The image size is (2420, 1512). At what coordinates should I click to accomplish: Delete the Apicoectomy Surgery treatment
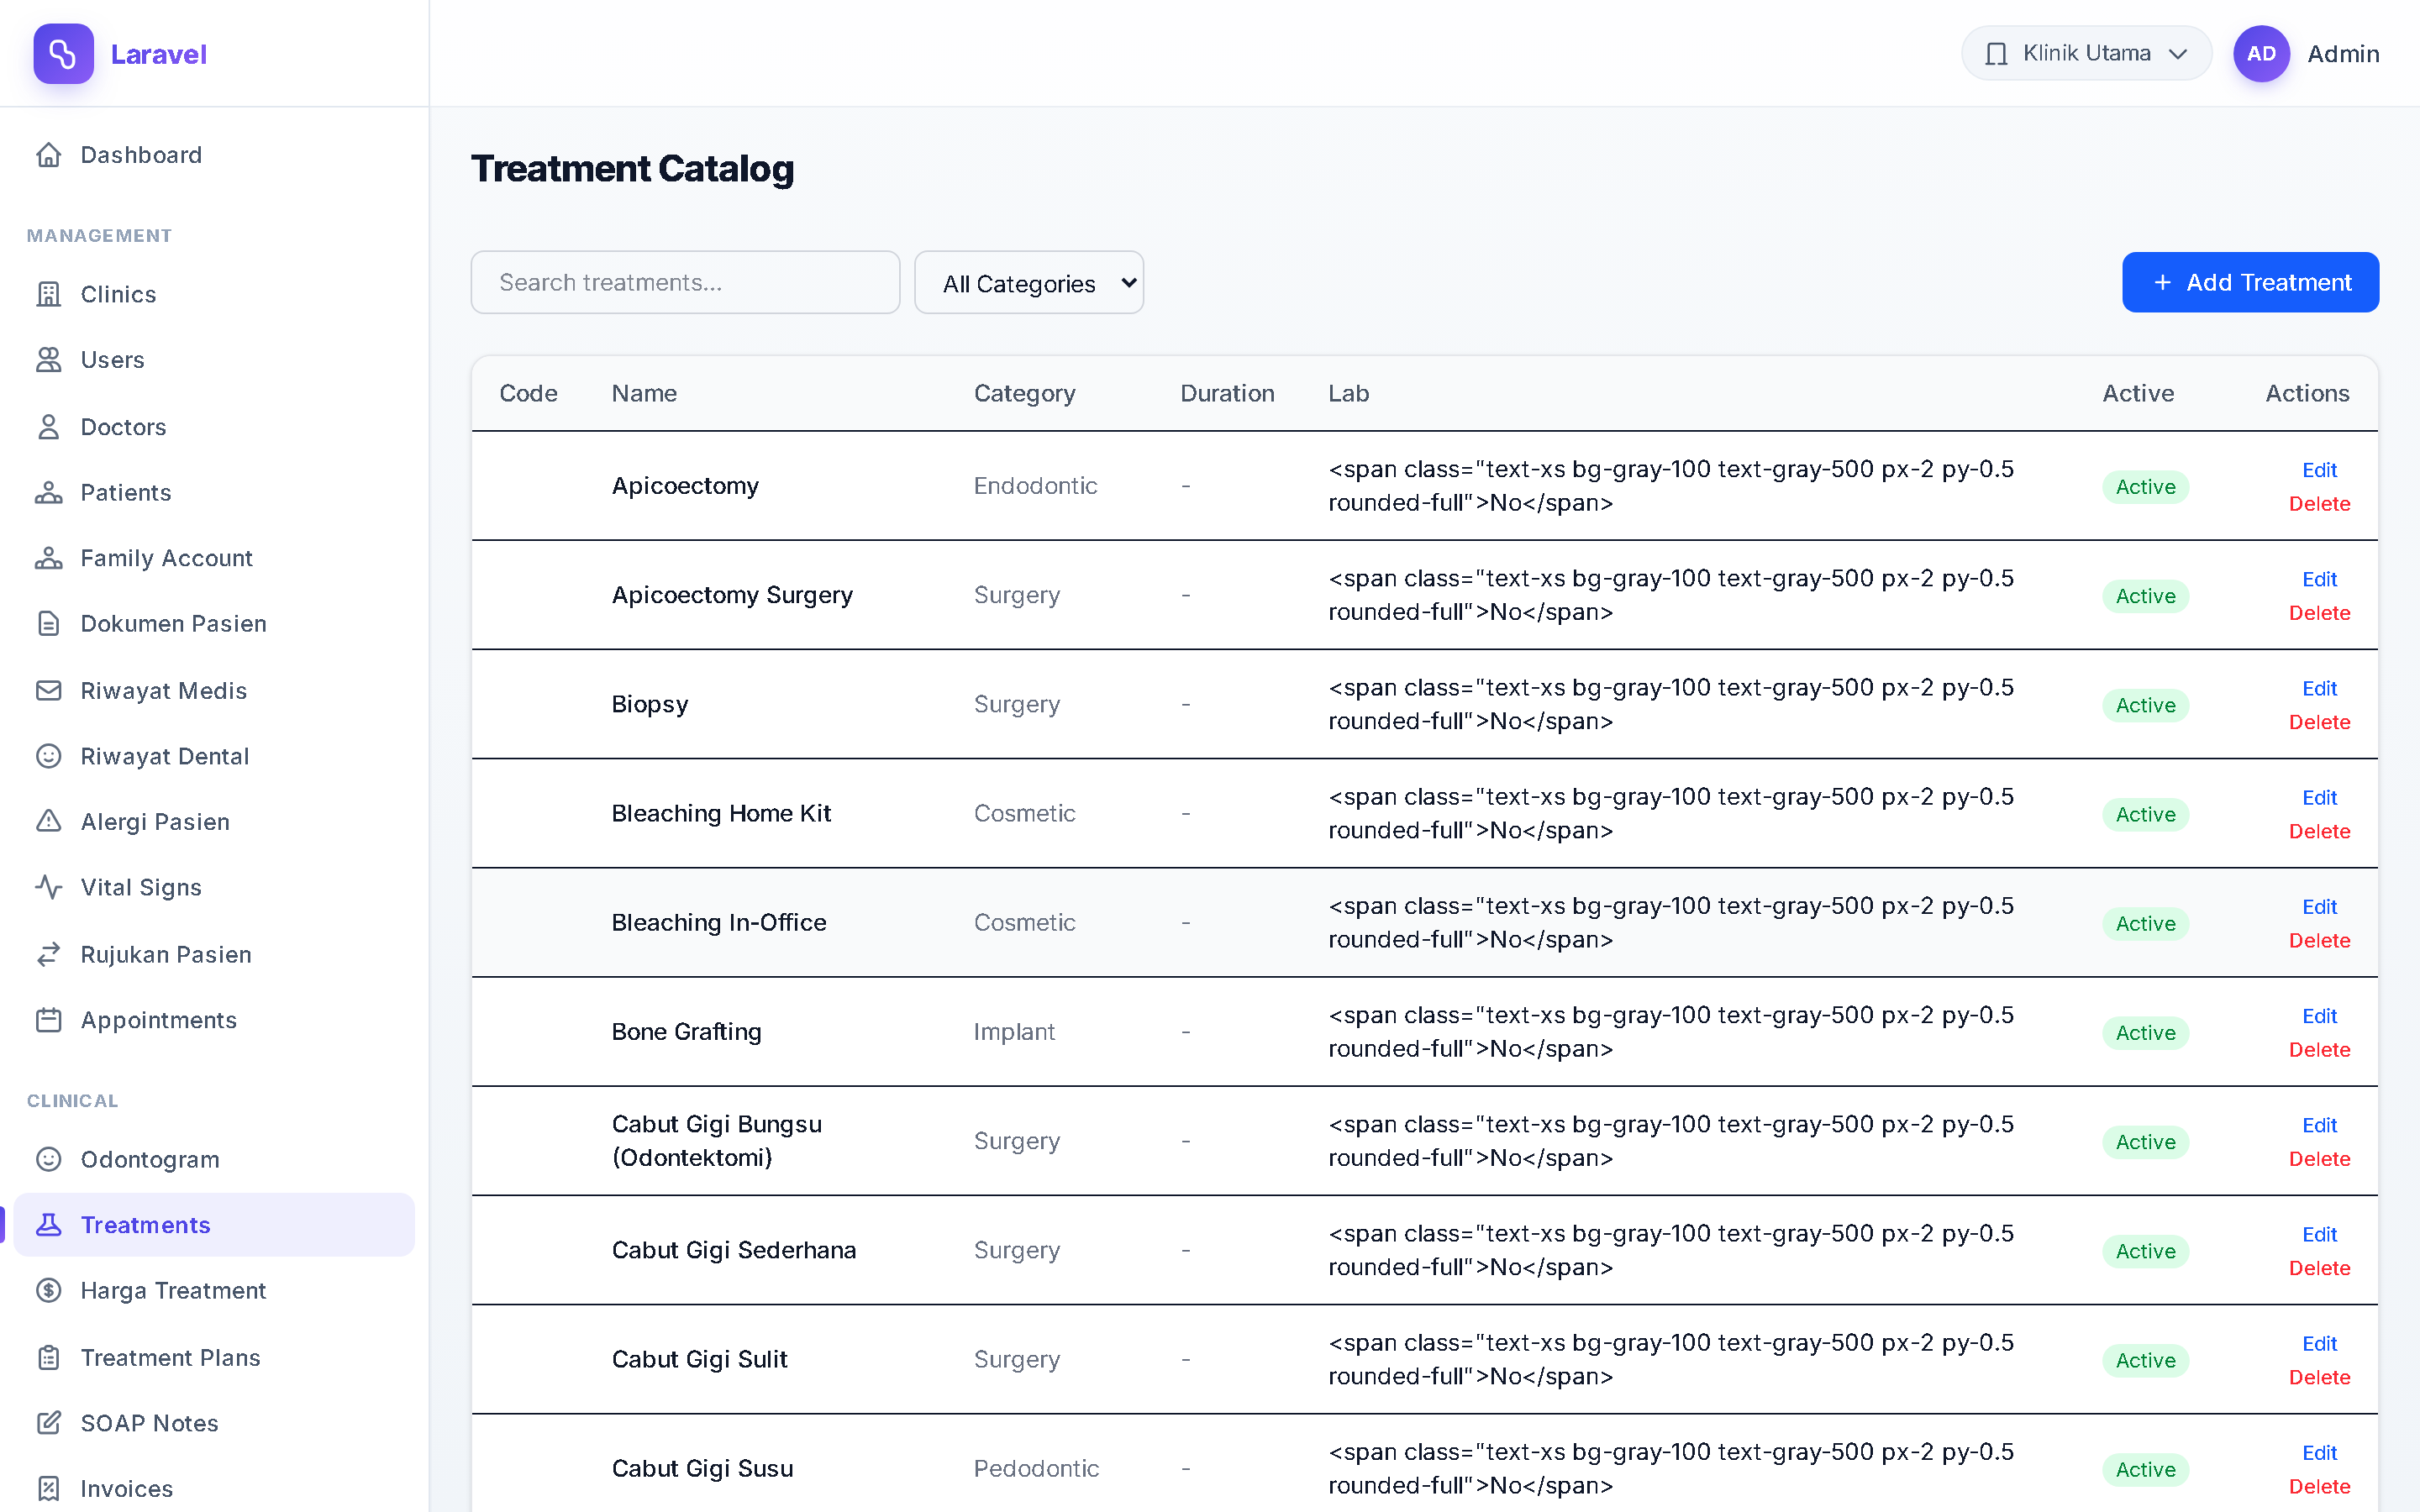click(x=2319, y=613)
